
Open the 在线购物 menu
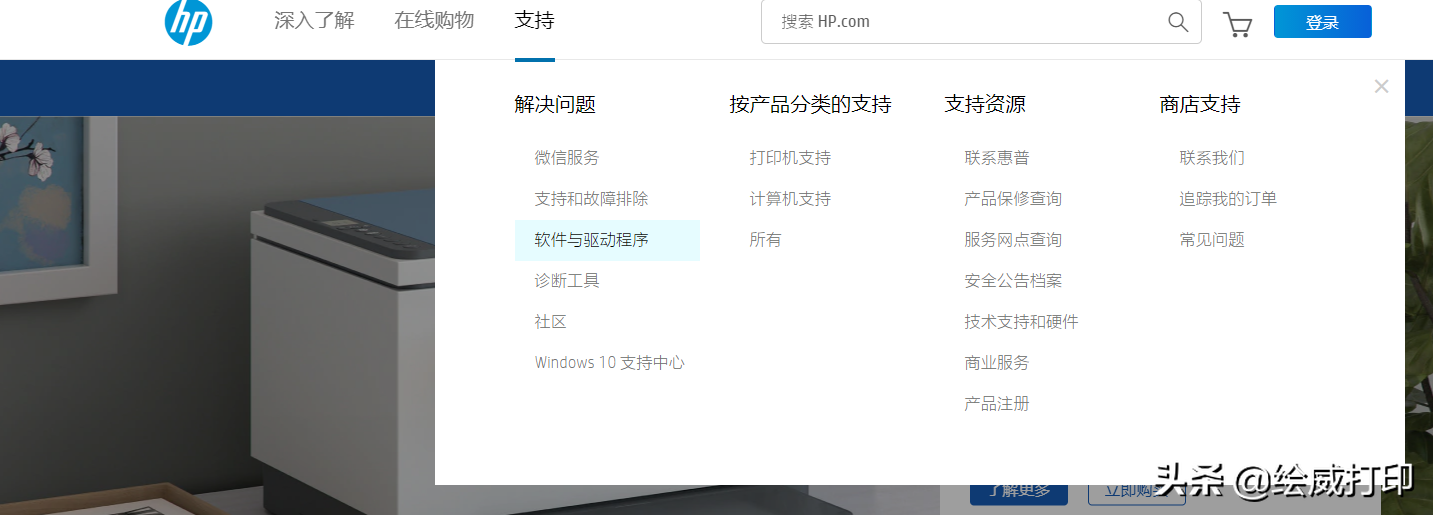[x=434, y=21]
